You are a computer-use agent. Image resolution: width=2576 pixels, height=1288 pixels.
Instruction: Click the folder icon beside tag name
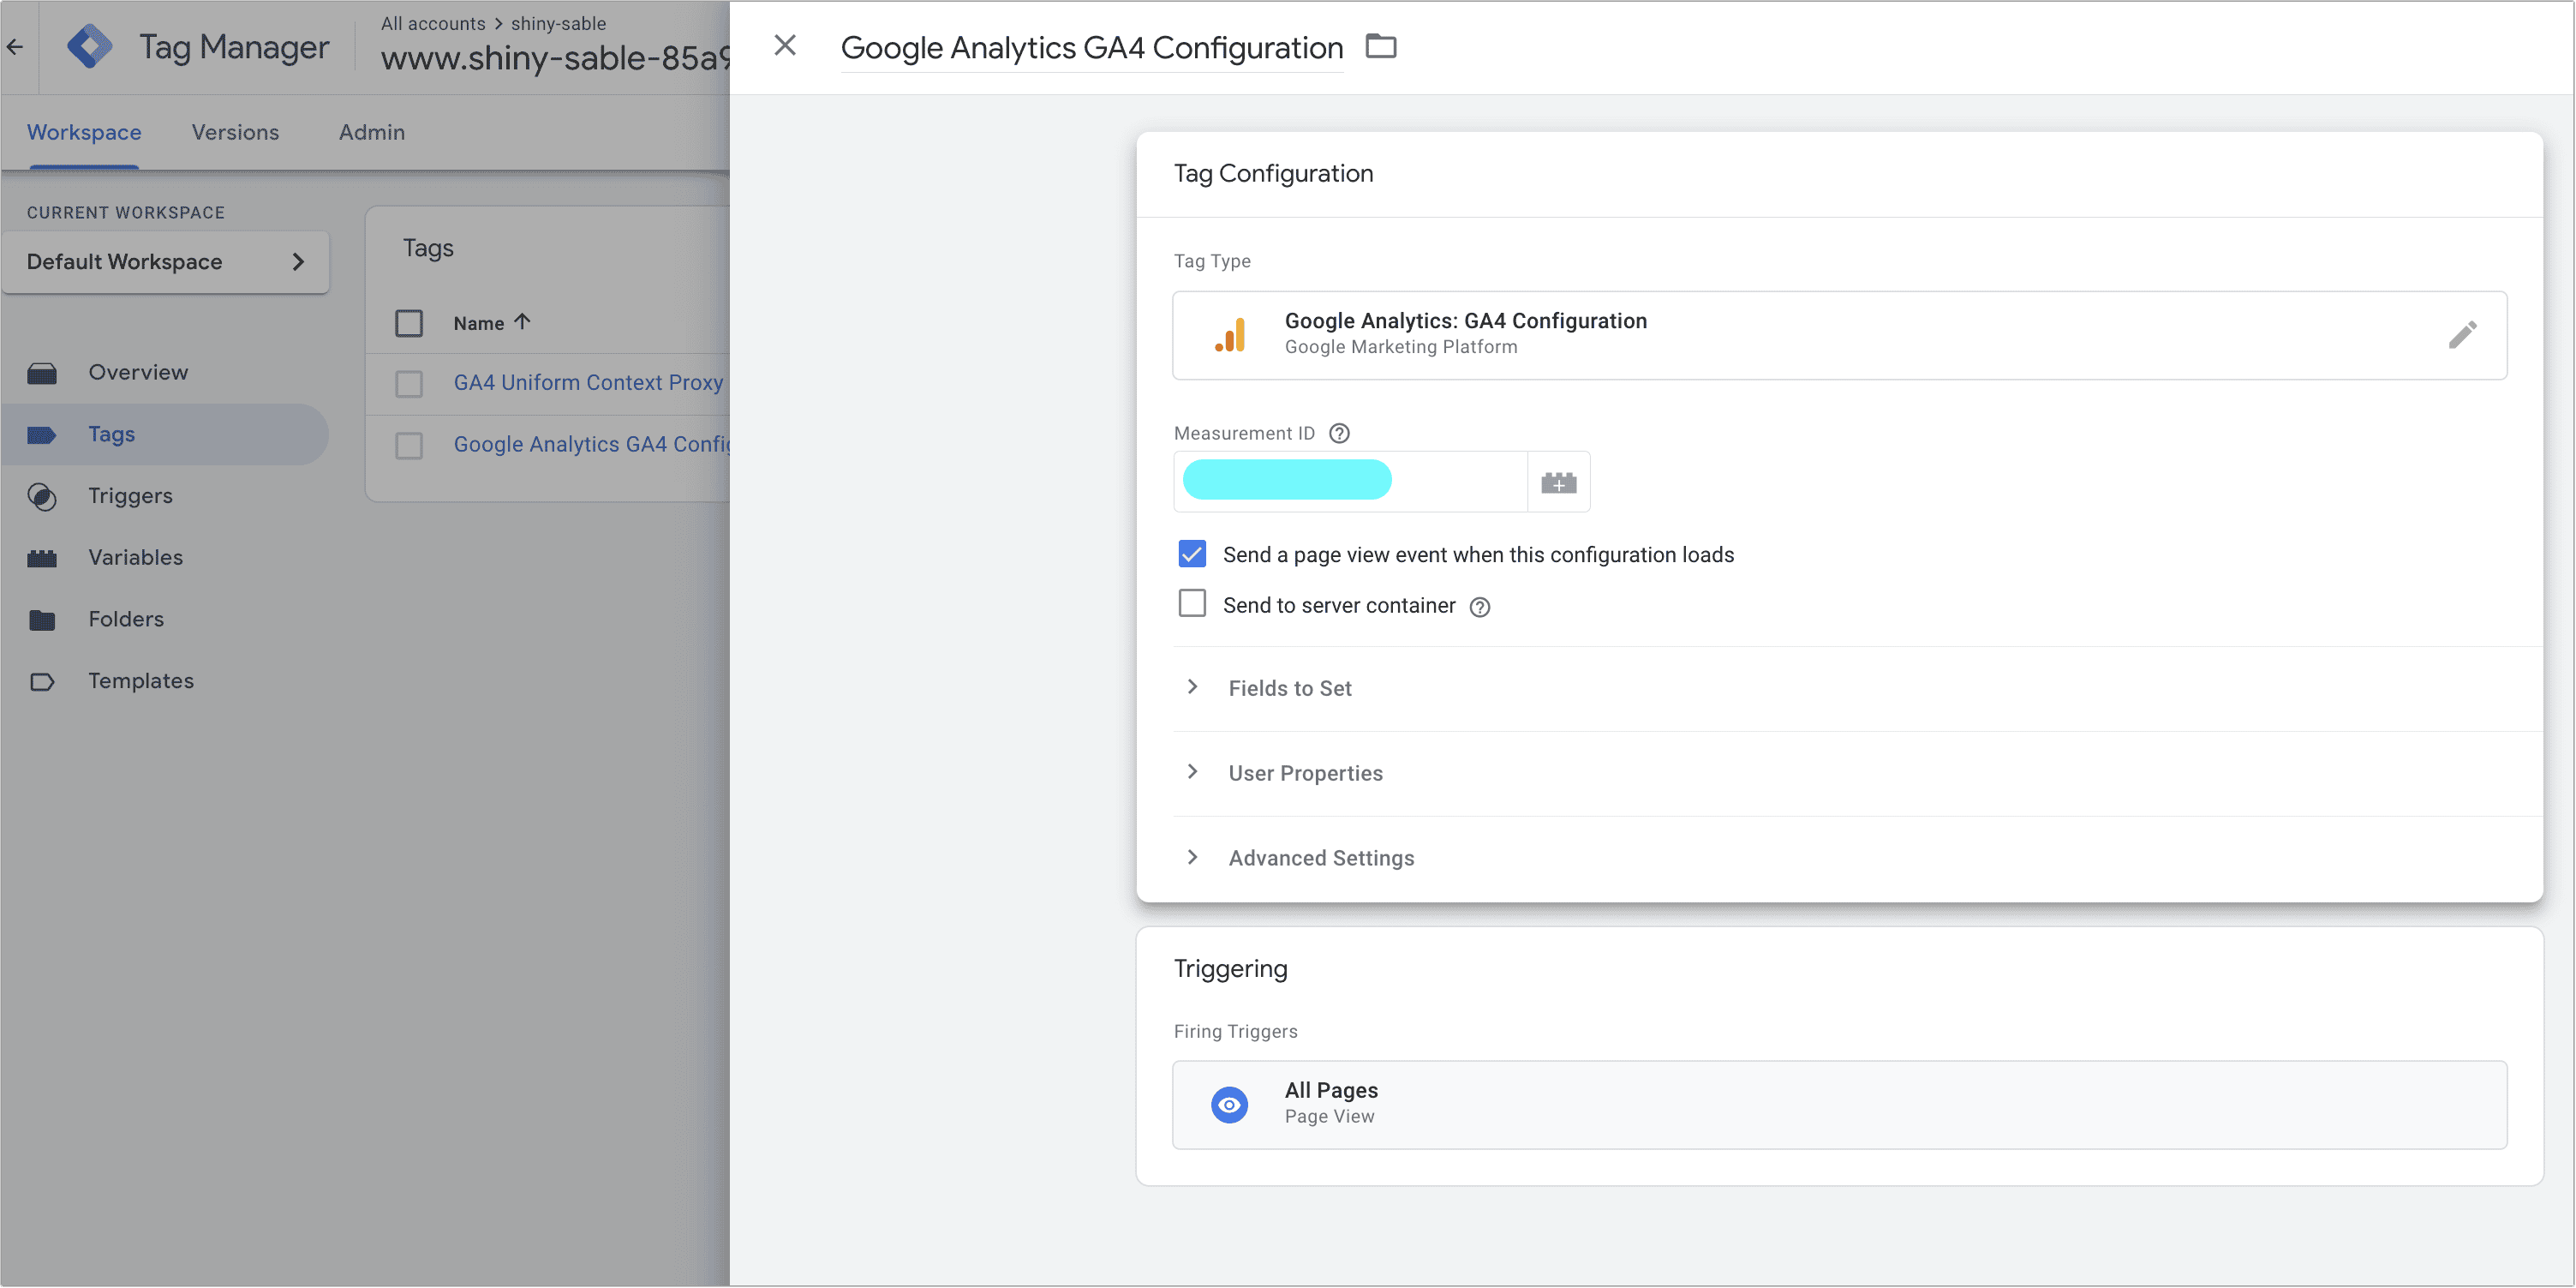tap(1381, 46)
